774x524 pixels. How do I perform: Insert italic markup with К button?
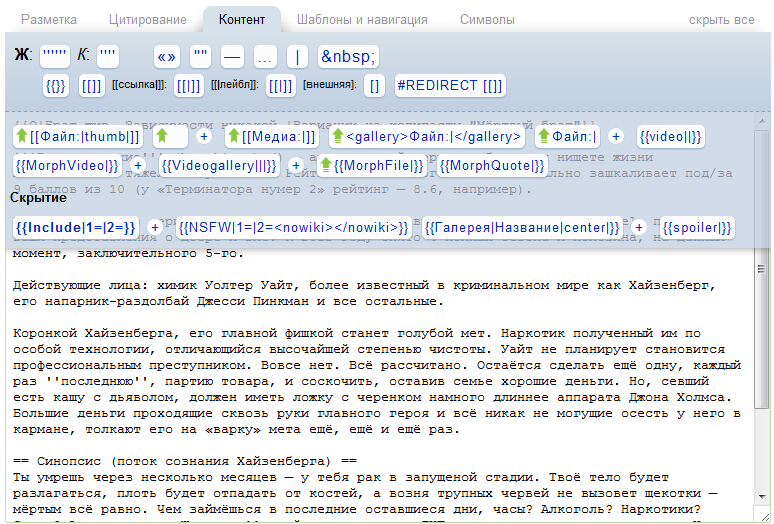[x=108, y=55]
